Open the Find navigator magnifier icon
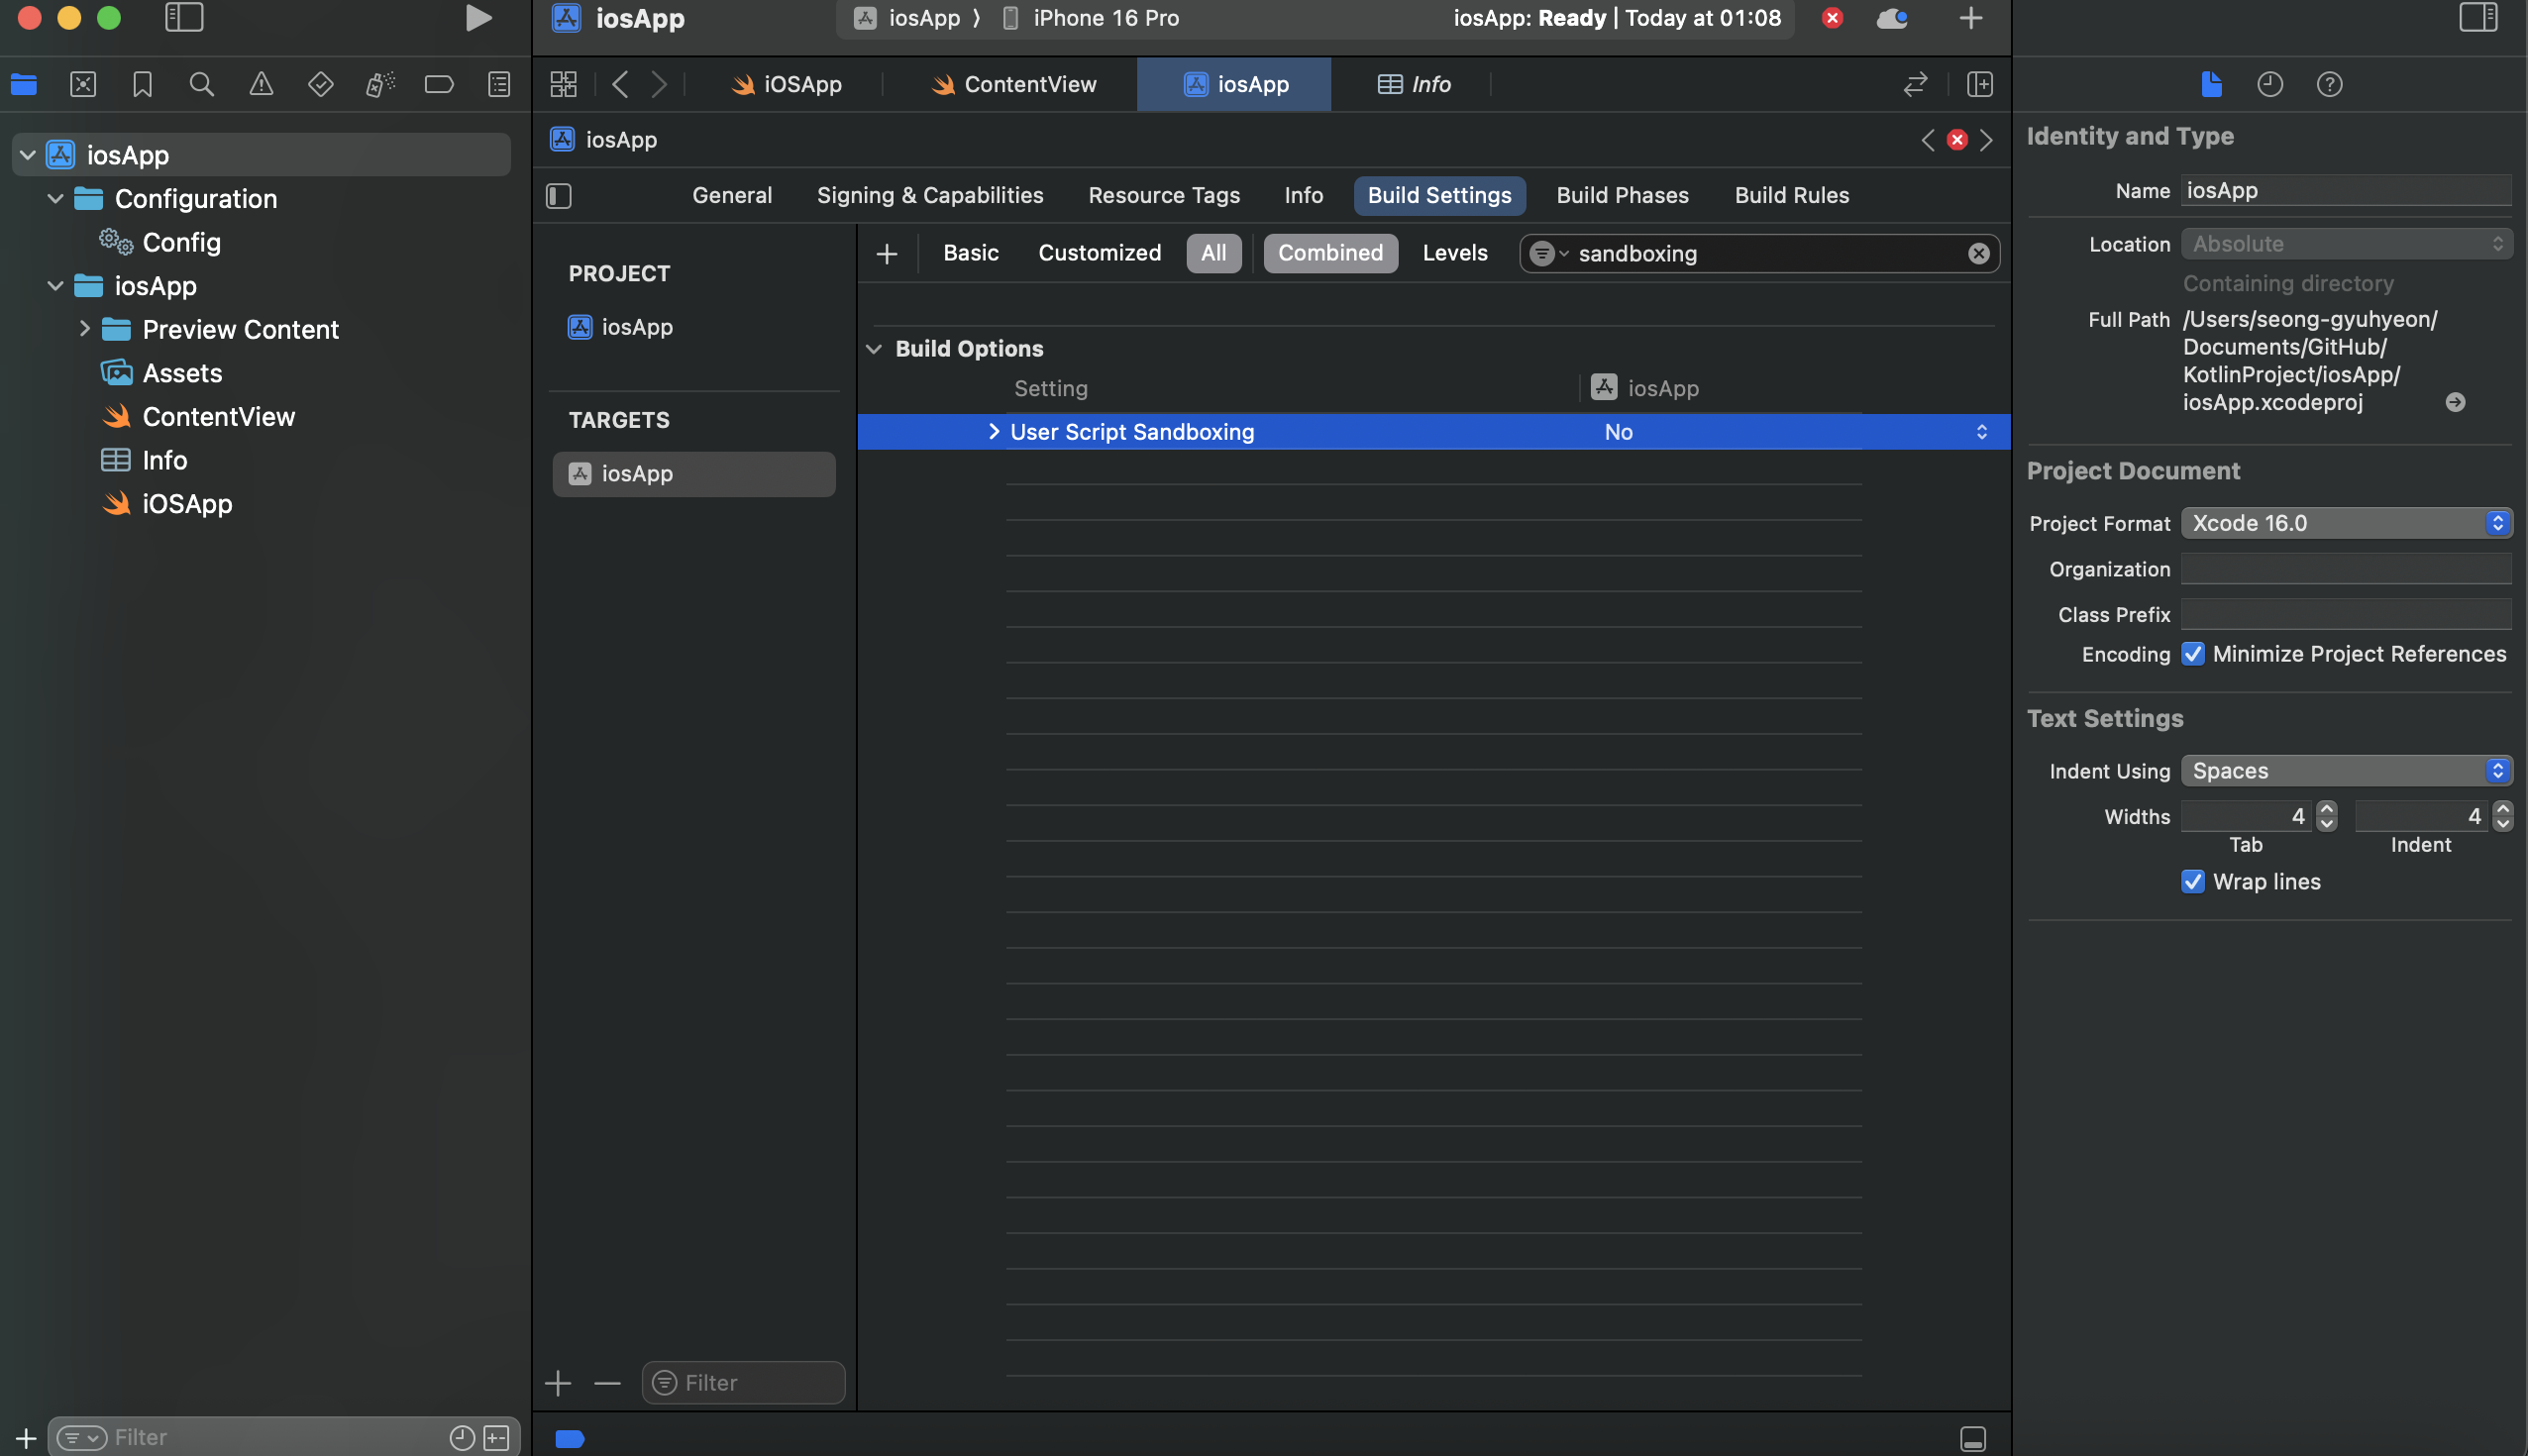 (x=201, y=84)
